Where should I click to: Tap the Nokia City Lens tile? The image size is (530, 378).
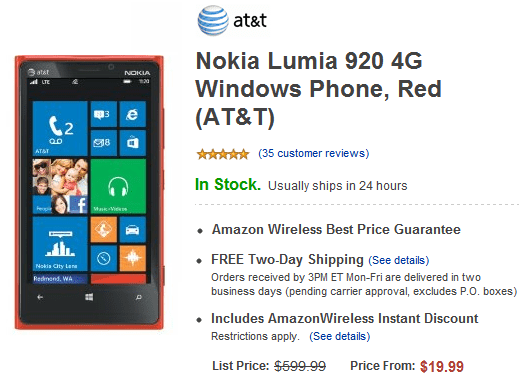pyautogui.click(x=60, y=244)
